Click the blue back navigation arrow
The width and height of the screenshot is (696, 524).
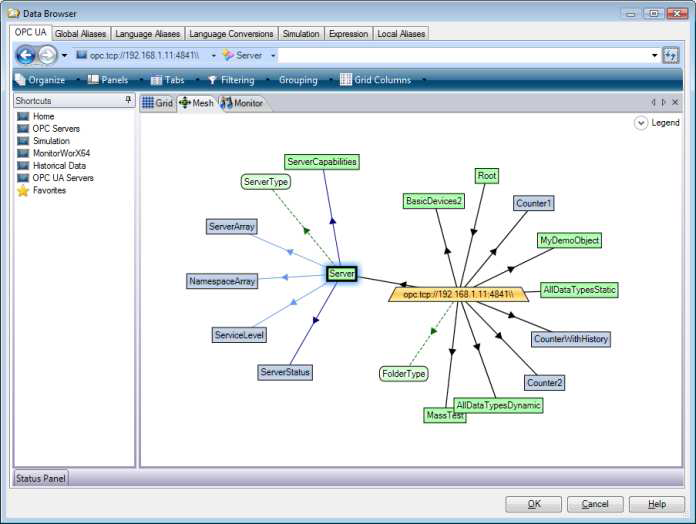click(25, 55)
